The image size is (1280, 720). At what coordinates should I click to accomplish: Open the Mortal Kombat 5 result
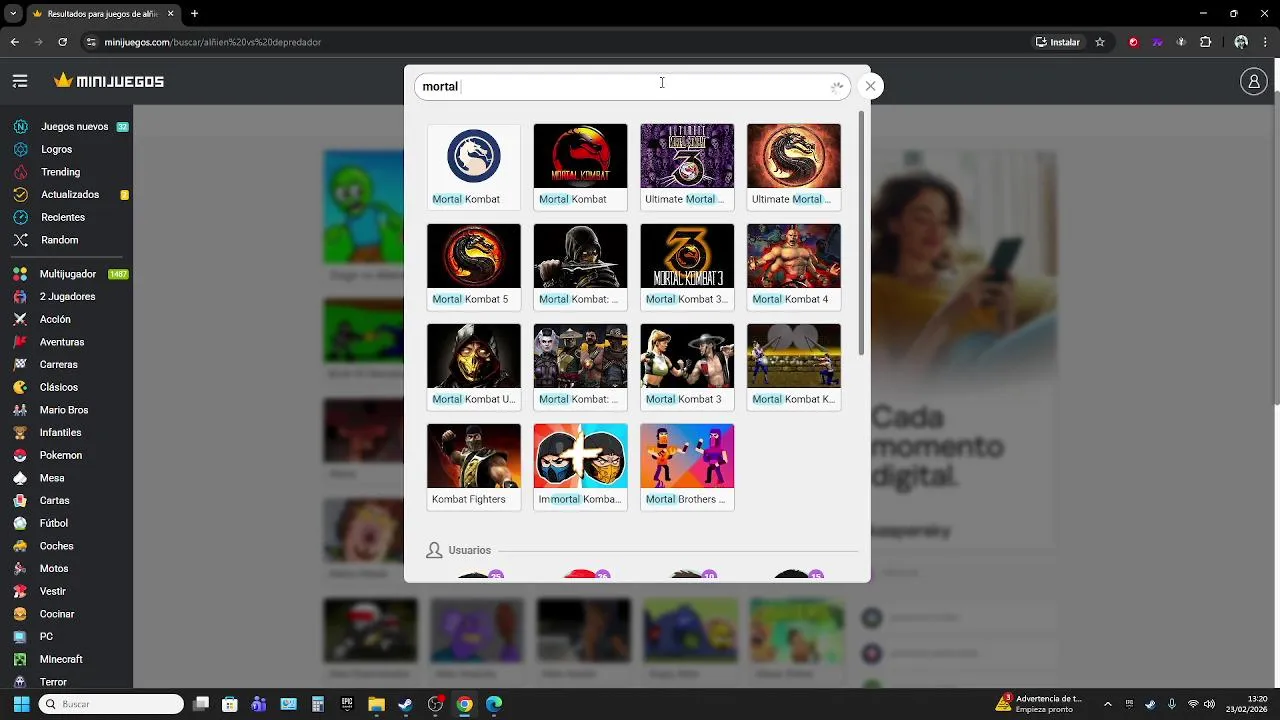[474, 266]
